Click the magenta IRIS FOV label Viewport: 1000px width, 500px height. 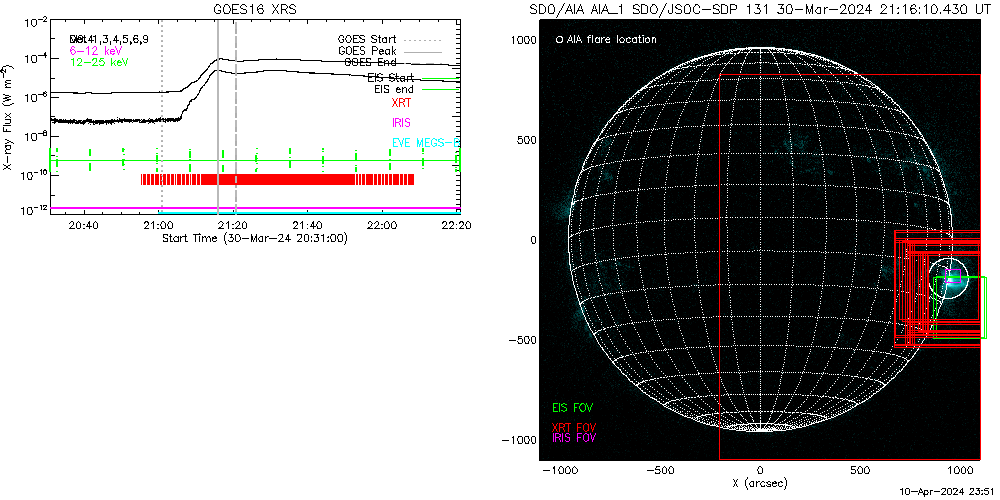coord(575,438)
